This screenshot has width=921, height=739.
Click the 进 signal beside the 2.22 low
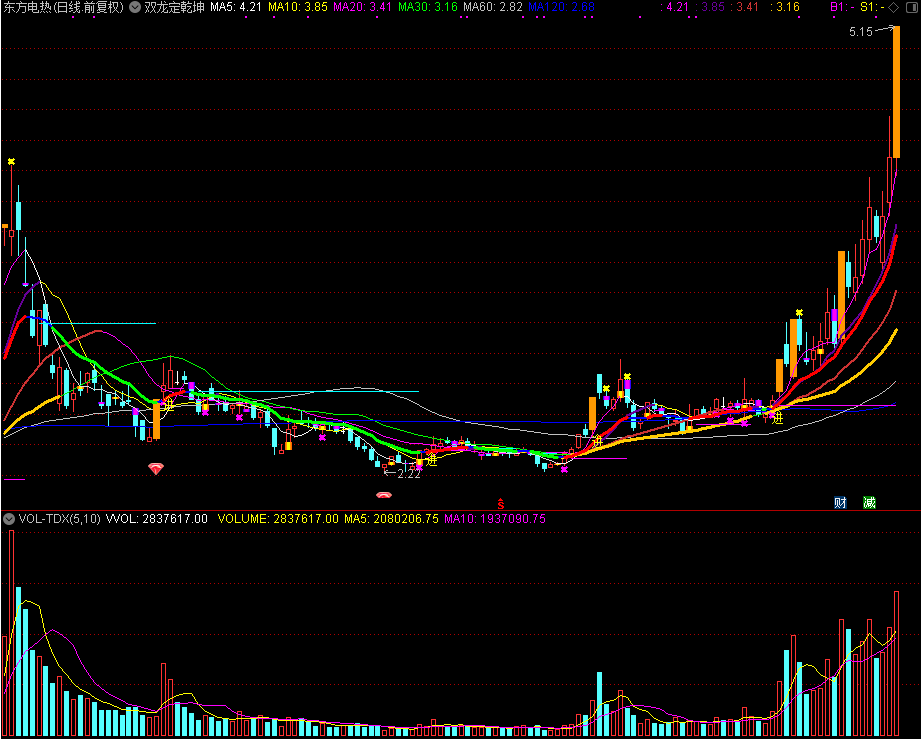(x=432, y=460)
